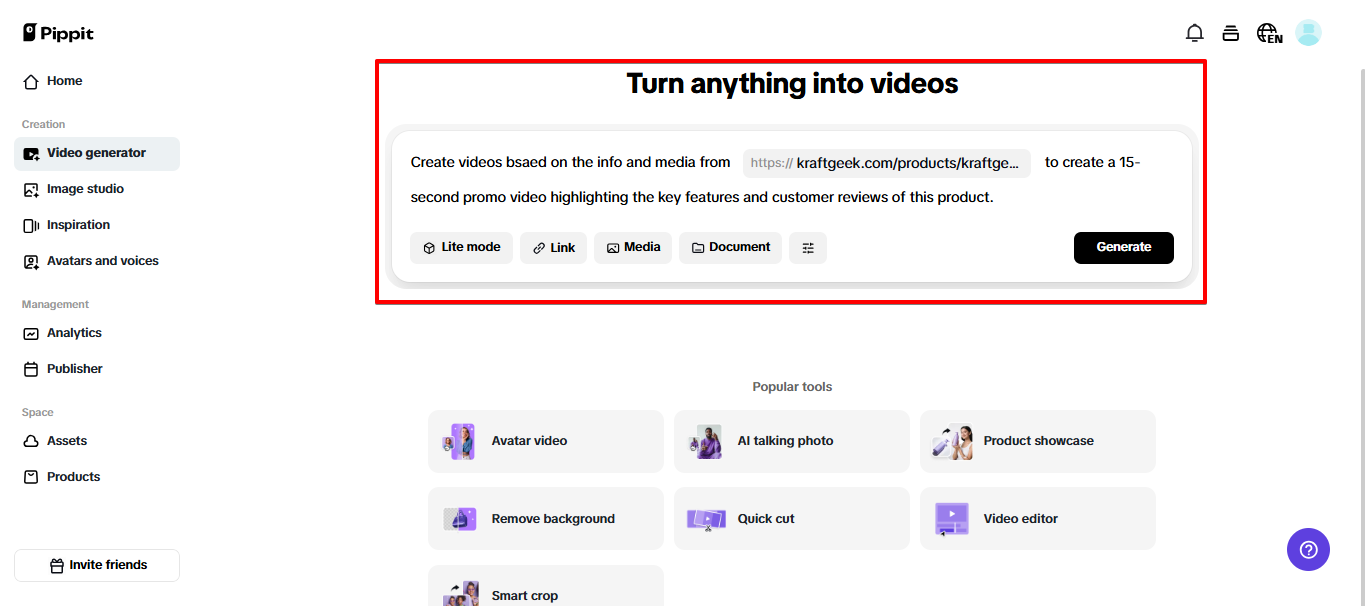
Task: Open the advanced settings icon near Document
Action: click(x=808, y=247)
